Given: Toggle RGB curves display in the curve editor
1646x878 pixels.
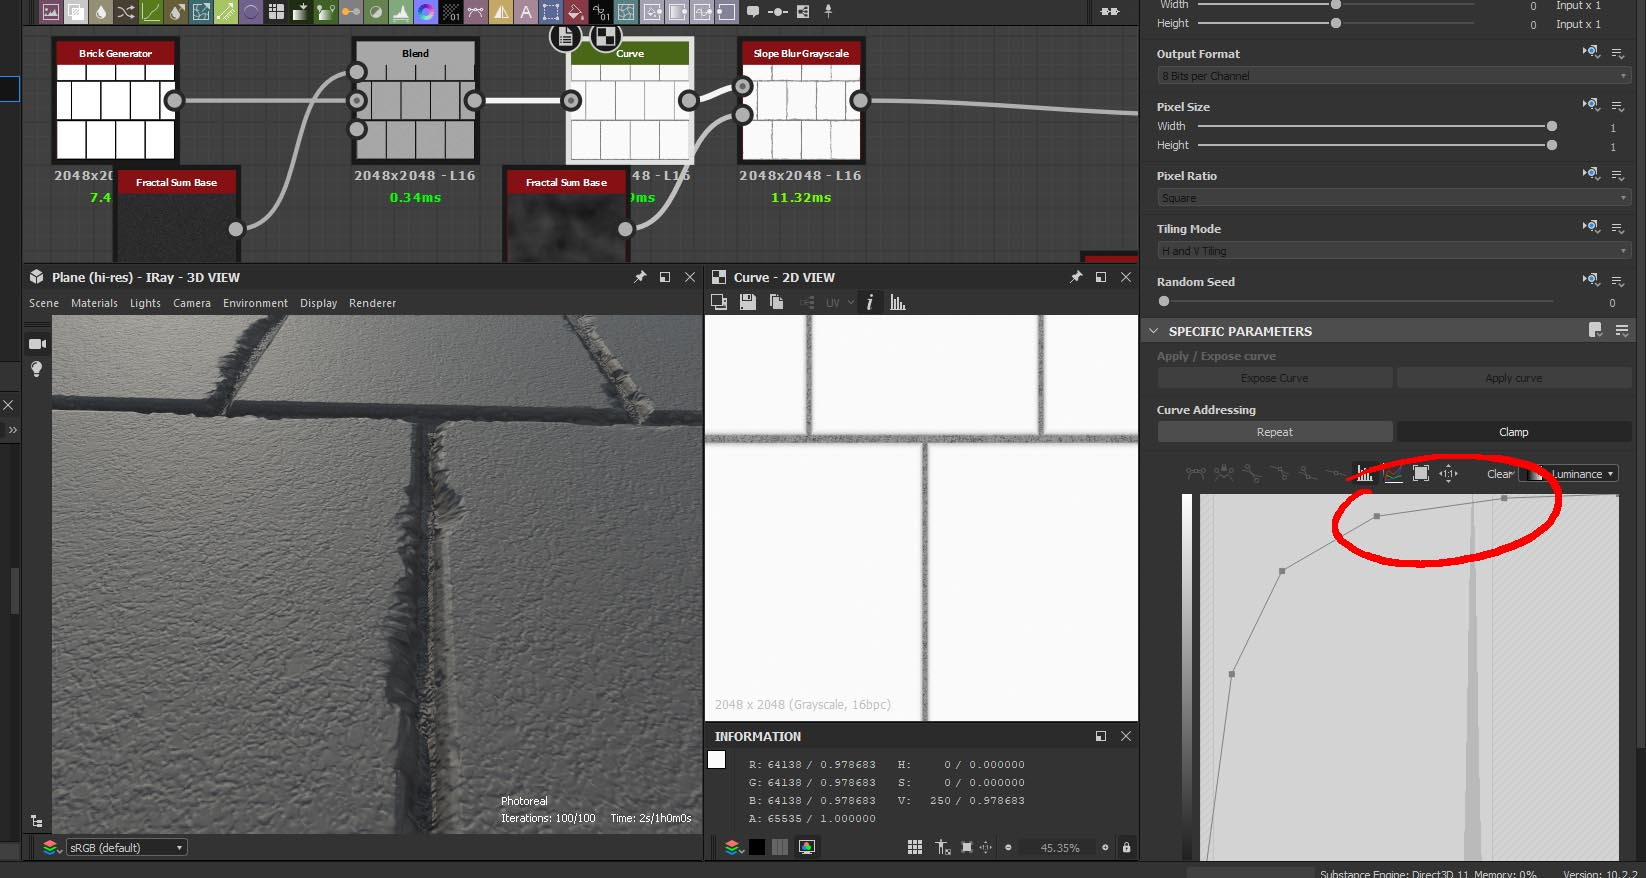Looking at the screenshot, I should 1393,474.
